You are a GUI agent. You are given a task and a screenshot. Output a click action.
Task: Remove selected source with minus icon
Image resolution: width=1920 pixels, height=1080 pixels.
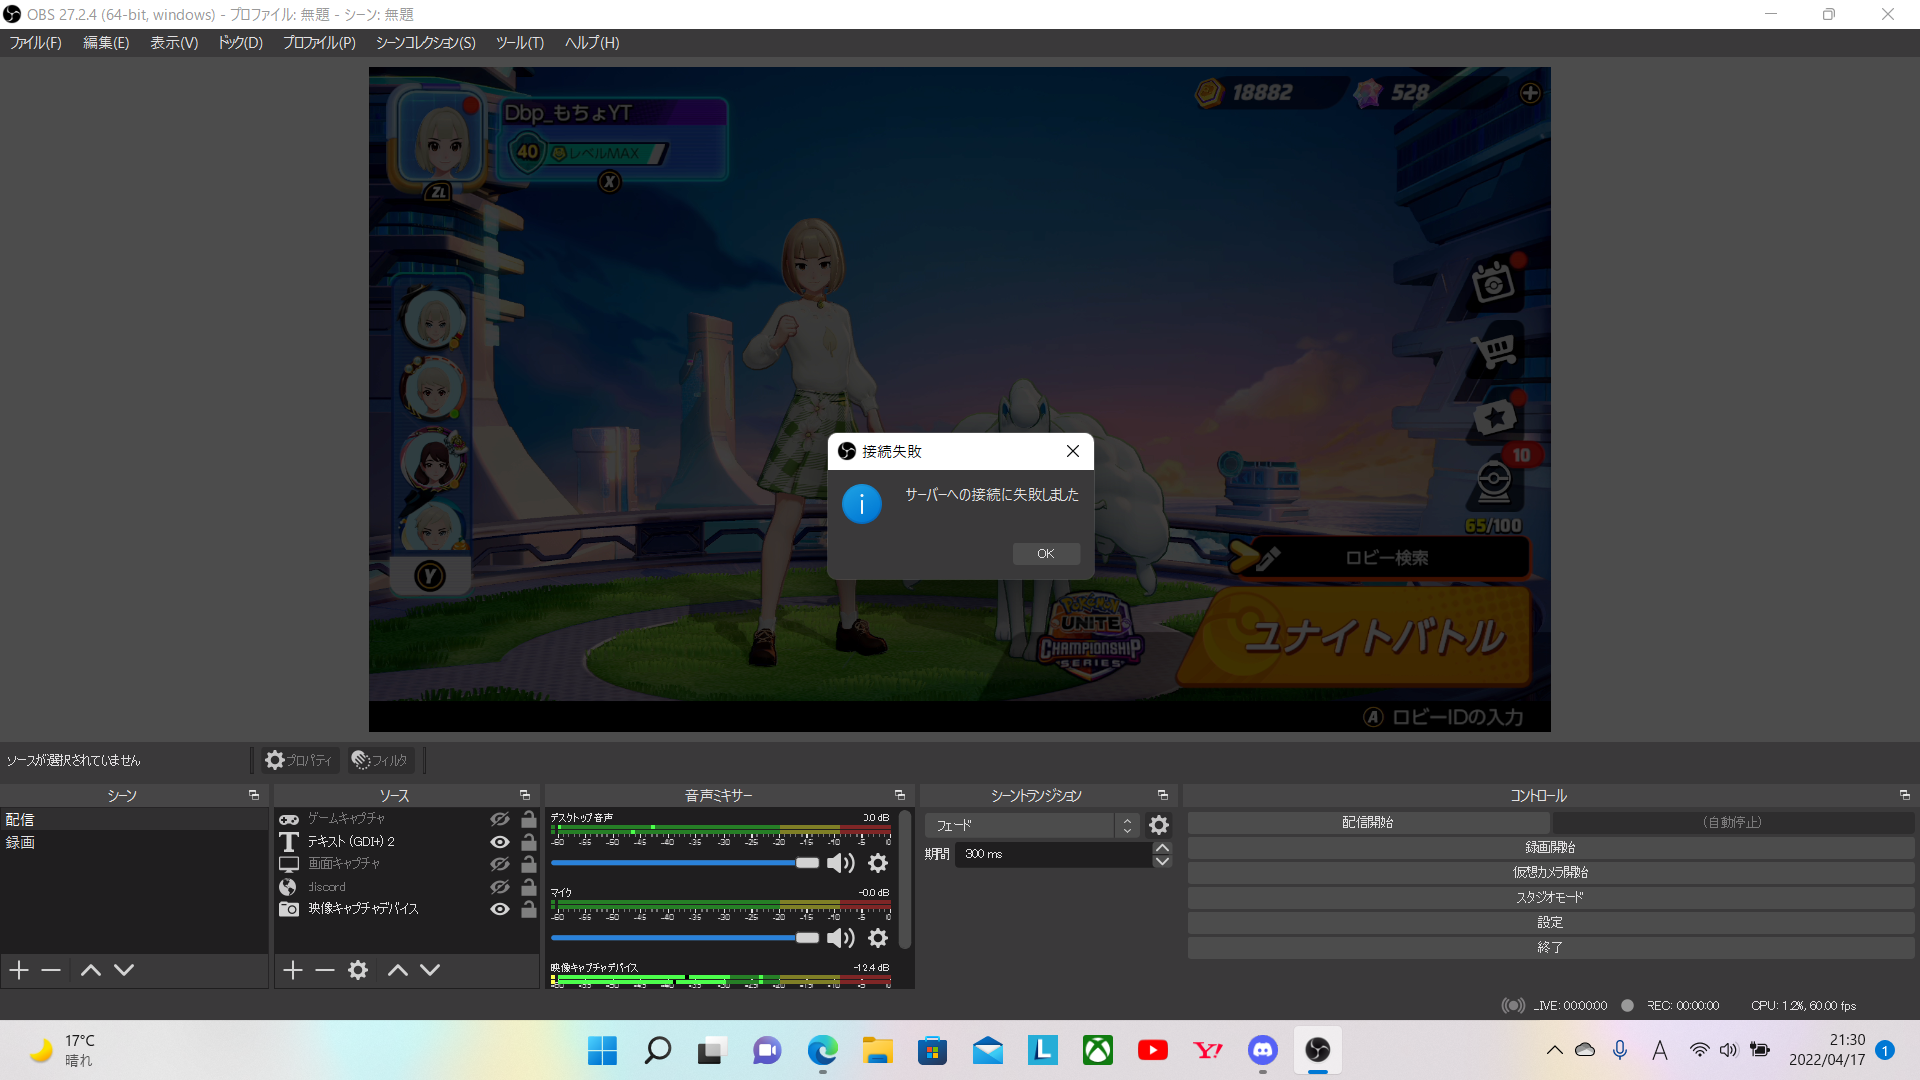[325, 970]
